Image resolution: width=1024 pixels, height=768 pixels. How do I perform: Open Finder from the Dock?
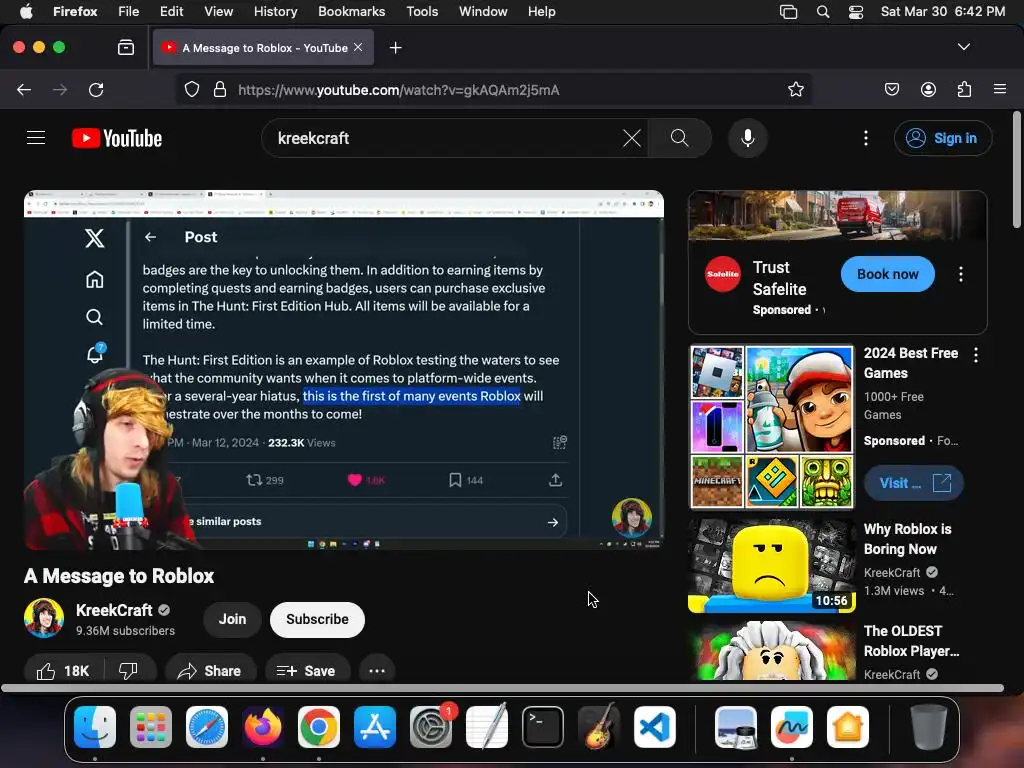click(x=95, y=726)
